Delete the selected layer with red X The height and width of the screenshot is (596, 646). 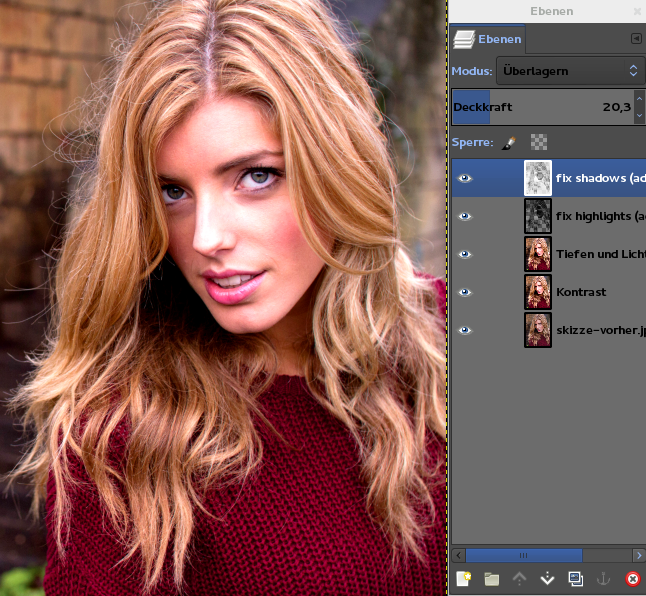632,578
